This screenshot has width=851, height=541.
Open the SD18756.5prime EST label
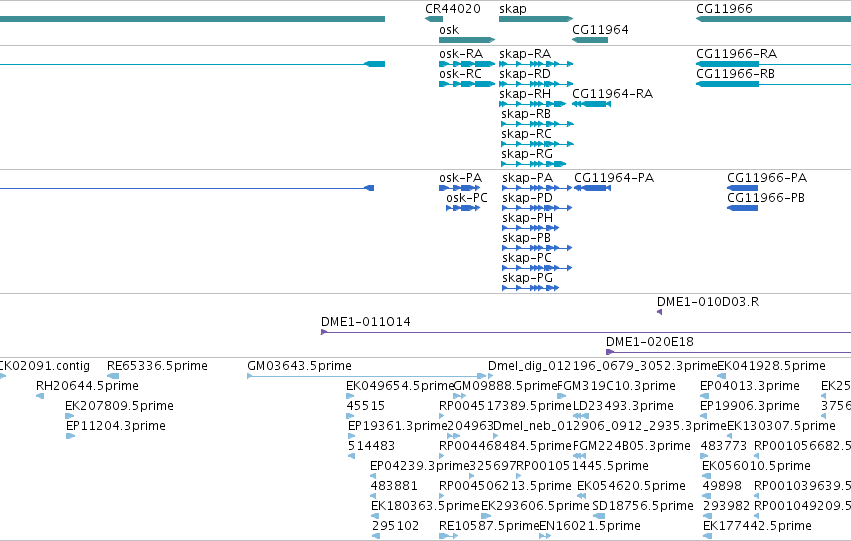pyautogui.click(x=643, y=506)
